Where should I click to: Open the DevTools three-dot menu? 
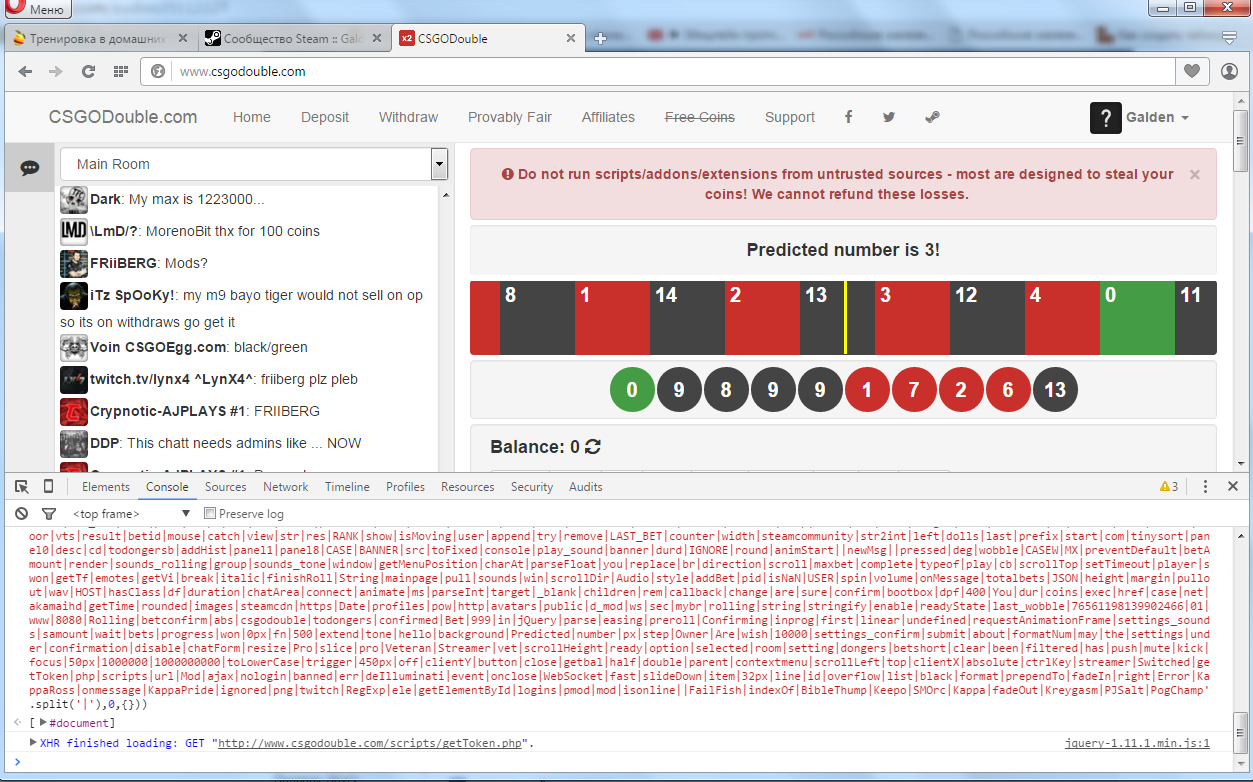point(1205,487)
